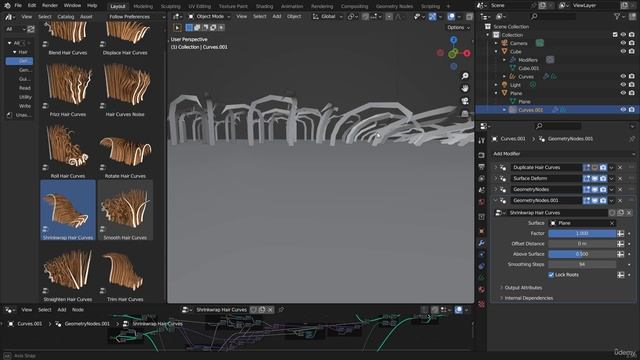The height and width of the screenshot is (360, 640).
Task: Open the Render menu
Action: [50, 6]
